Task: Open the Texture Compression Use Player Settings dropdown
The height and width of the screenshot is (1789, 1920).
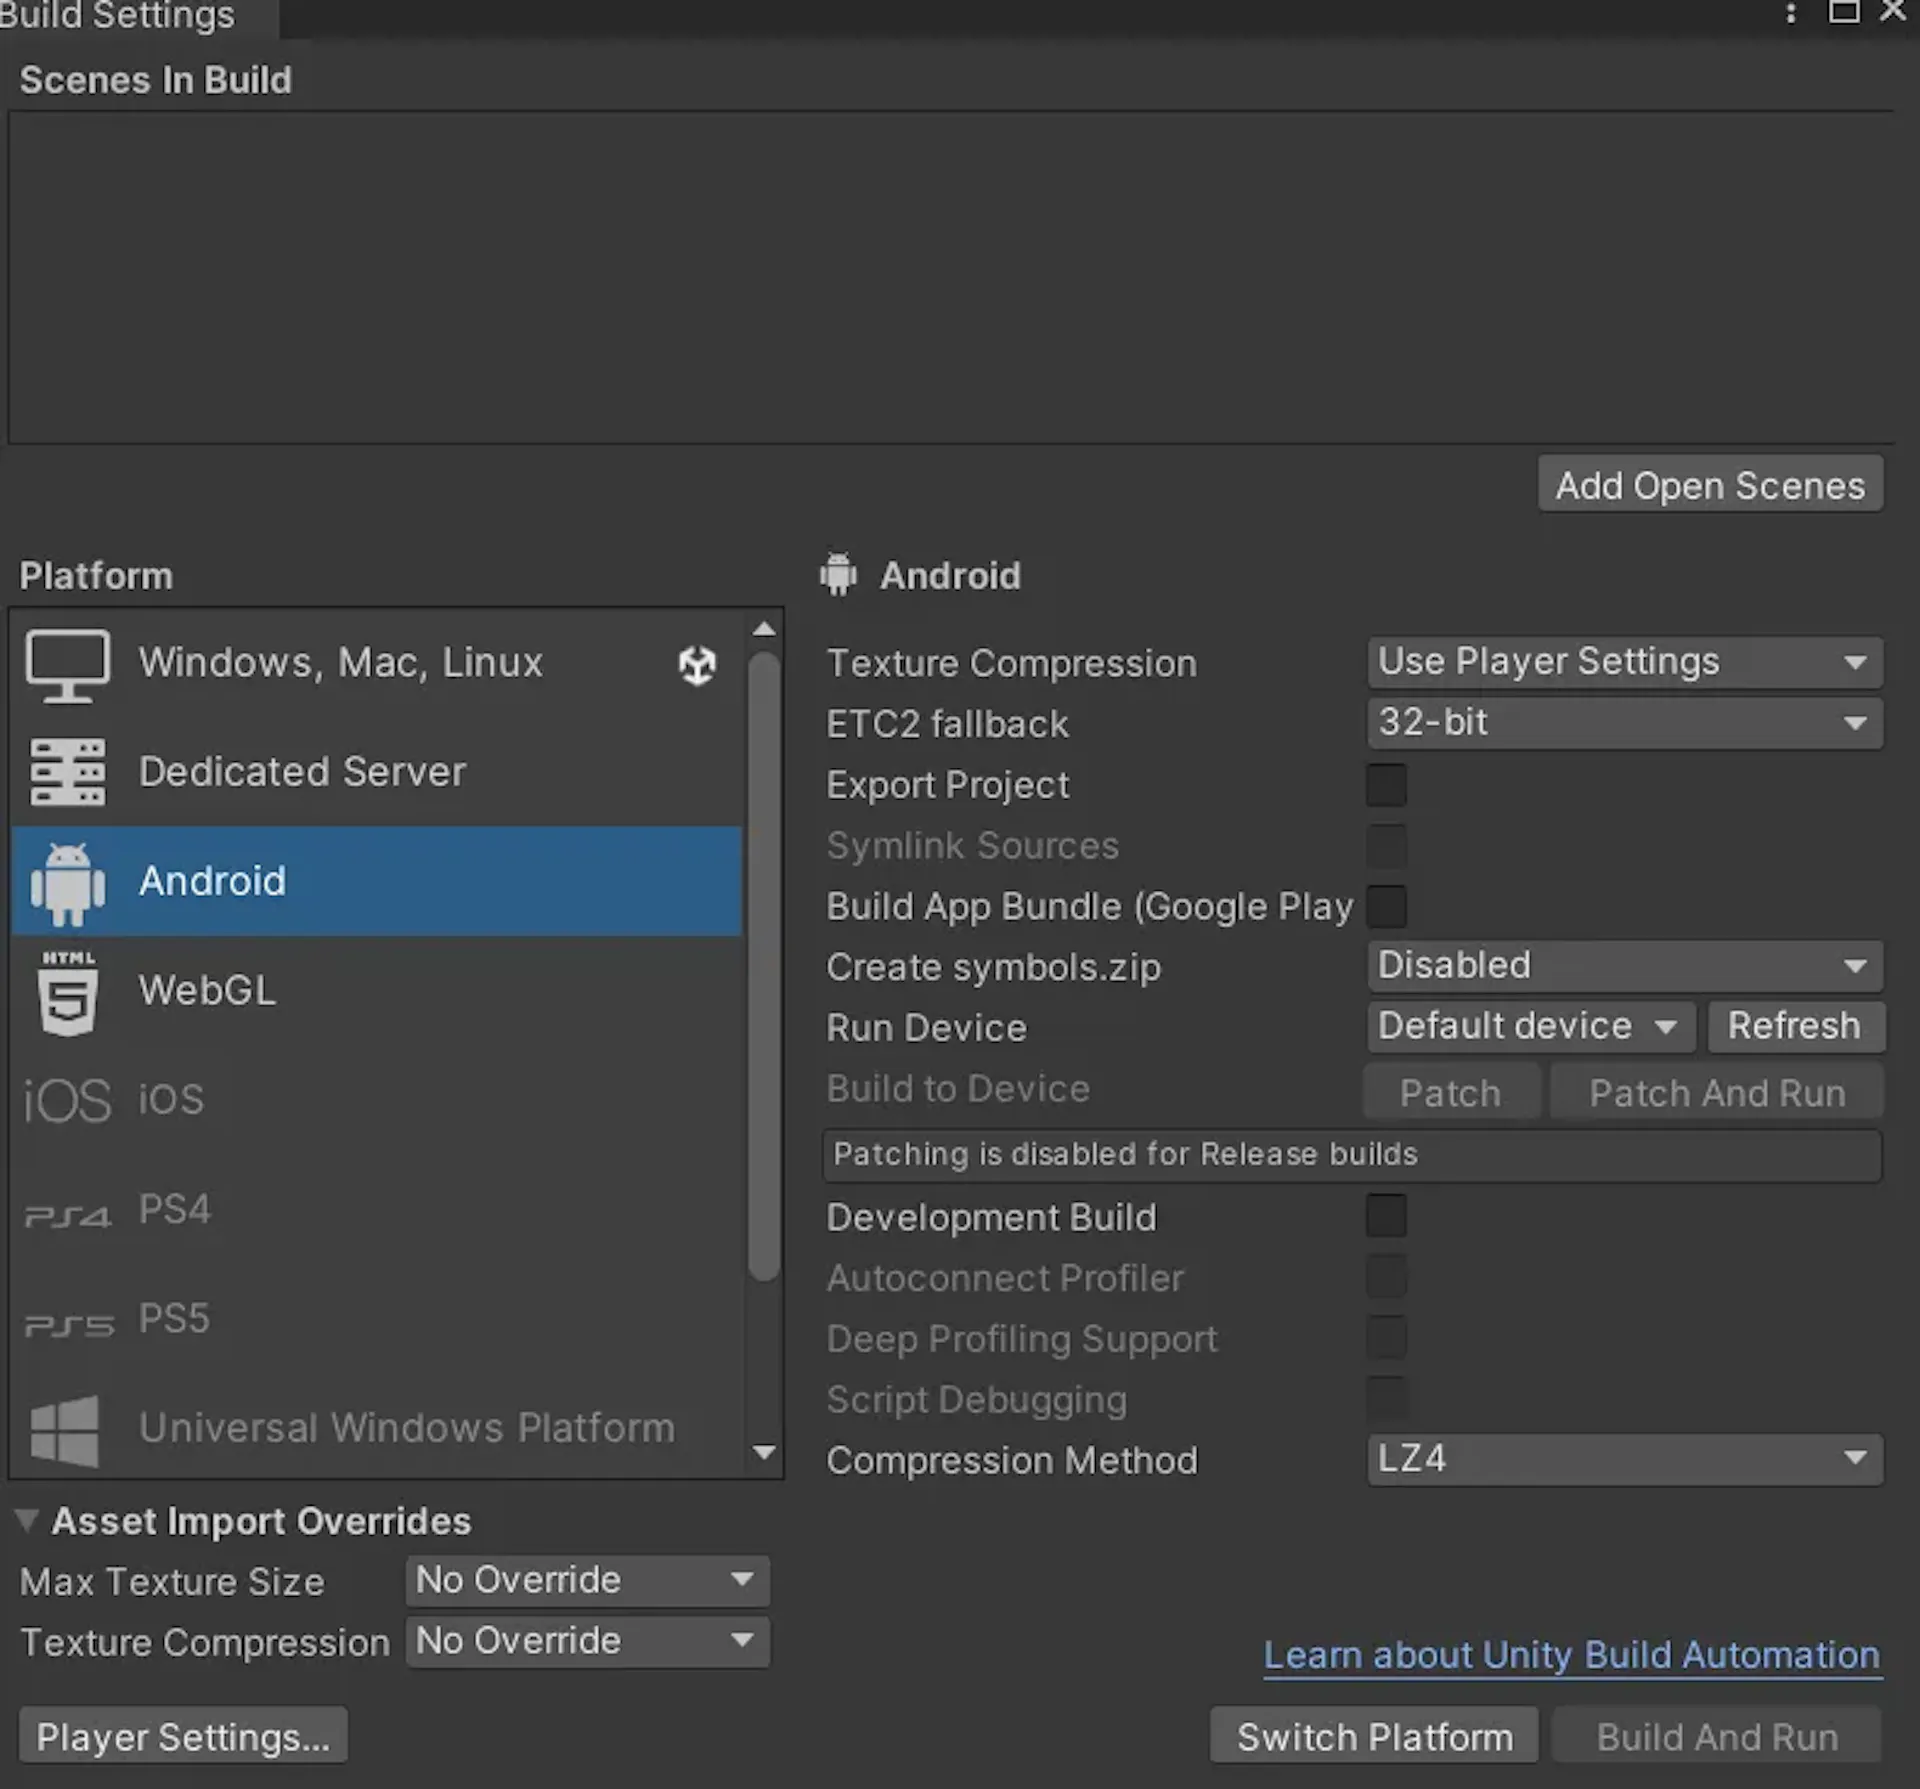Action: [1625, 662]
